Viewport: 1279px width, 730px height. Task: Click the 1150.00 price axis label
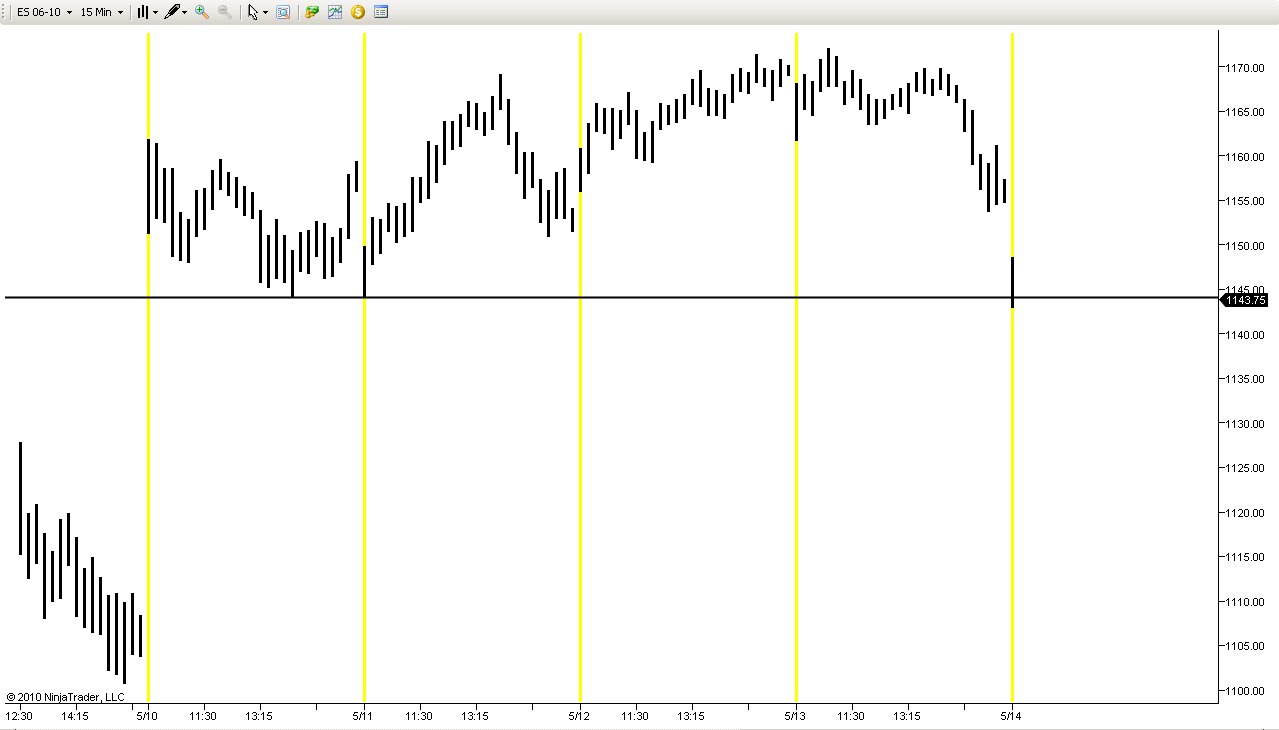(1247, 245)
